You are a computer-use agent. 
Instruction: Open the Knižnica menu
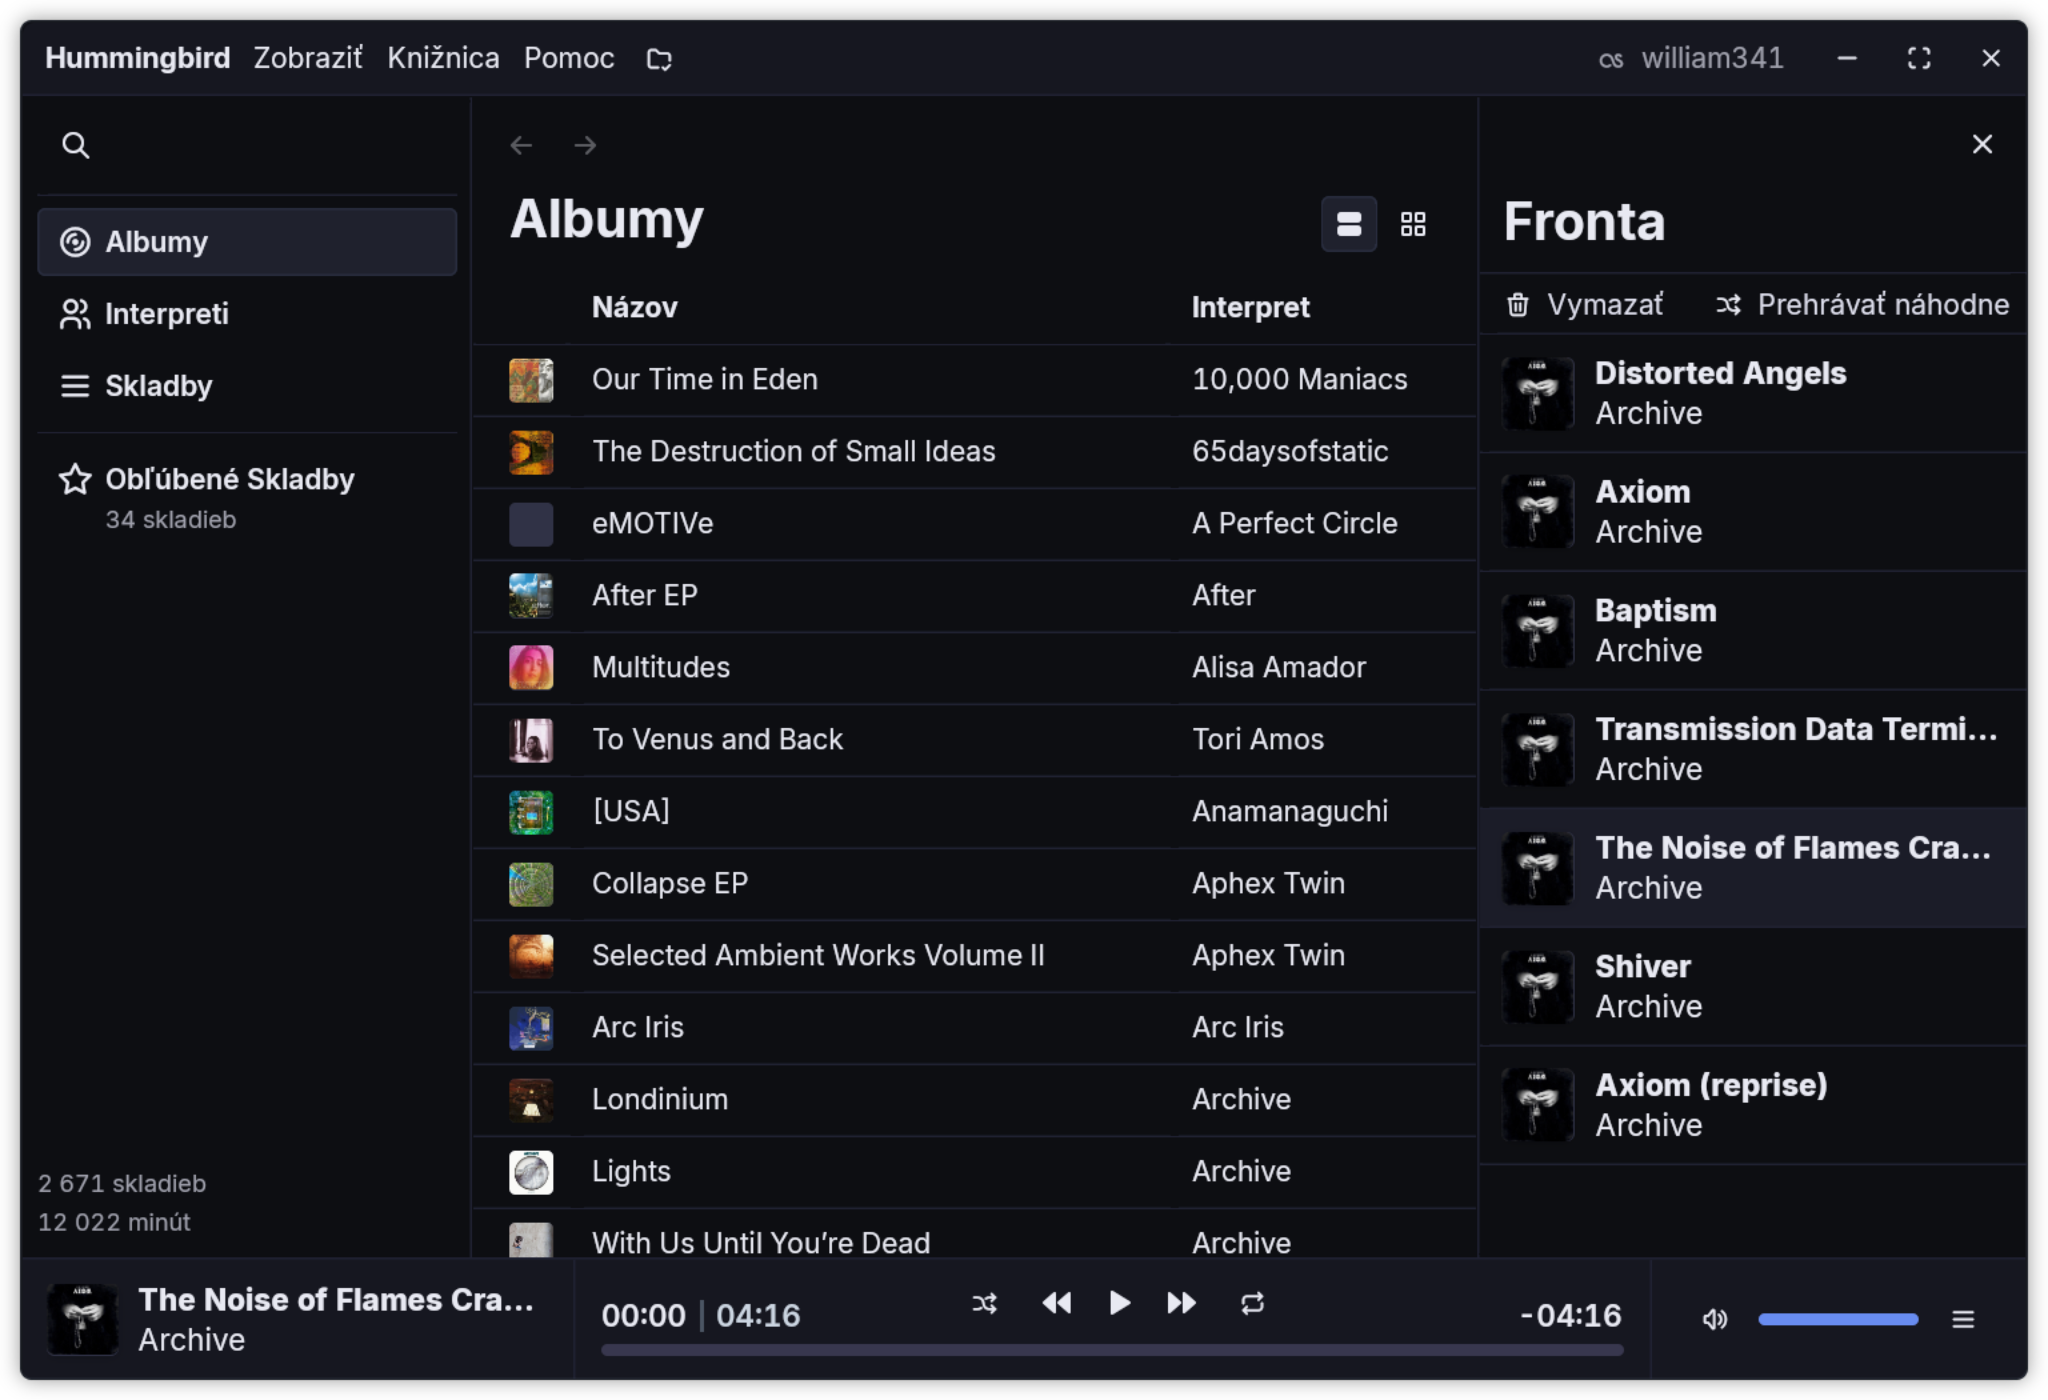point(443,58)
